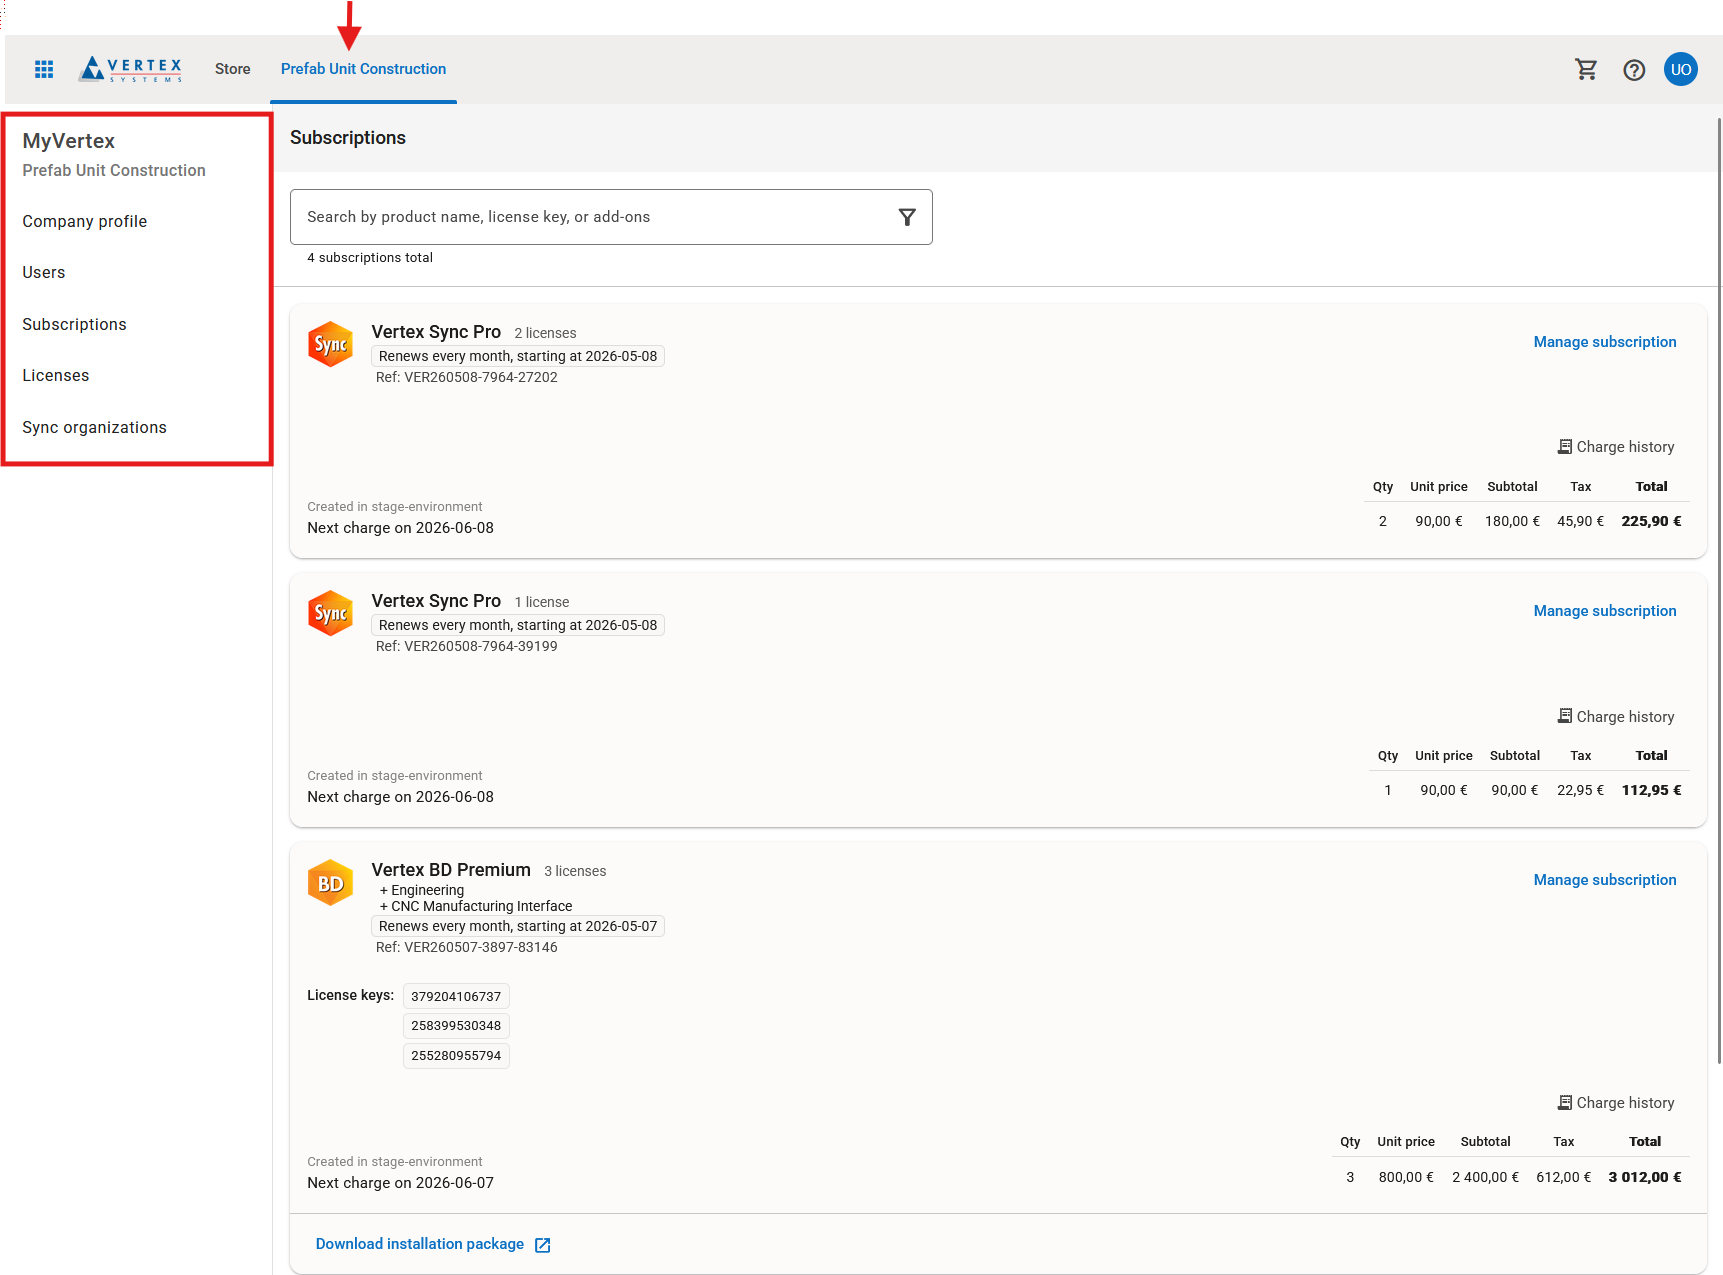Click license key 255280955794
Screen dimensions: 1723x1275
click(x=456, y=1056)
